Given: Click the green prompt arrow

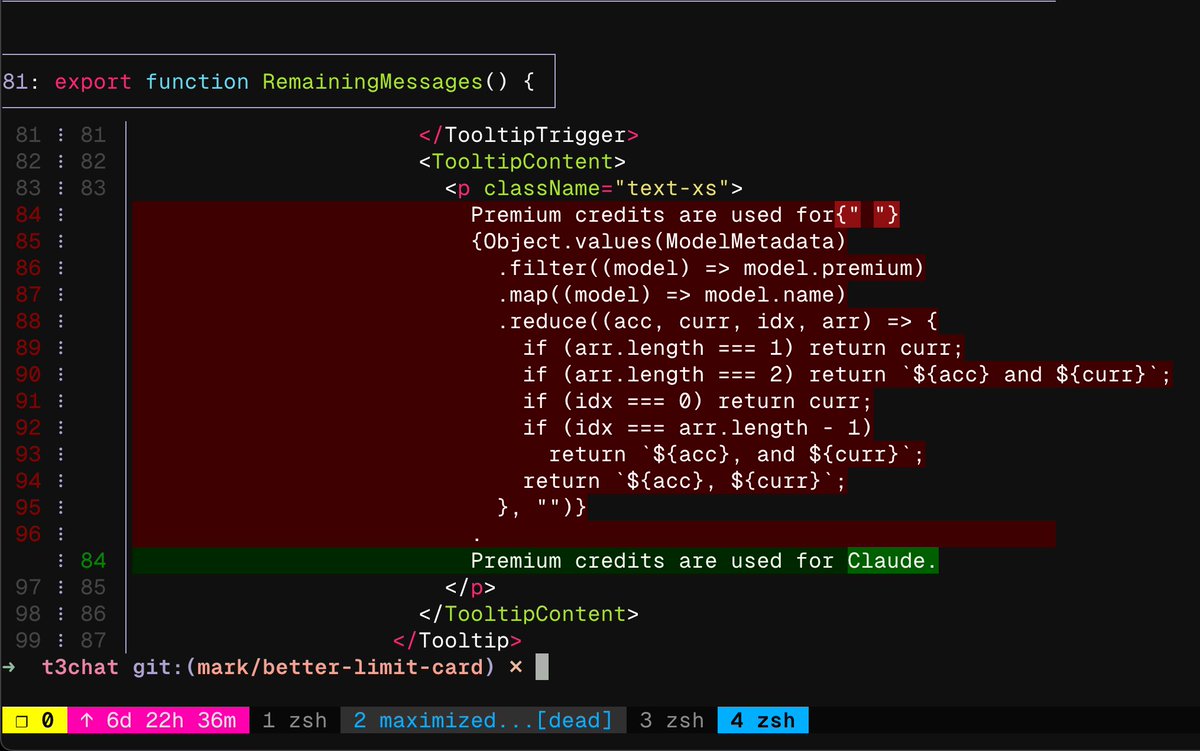Looking at the screenshot, I should point(9,666).
